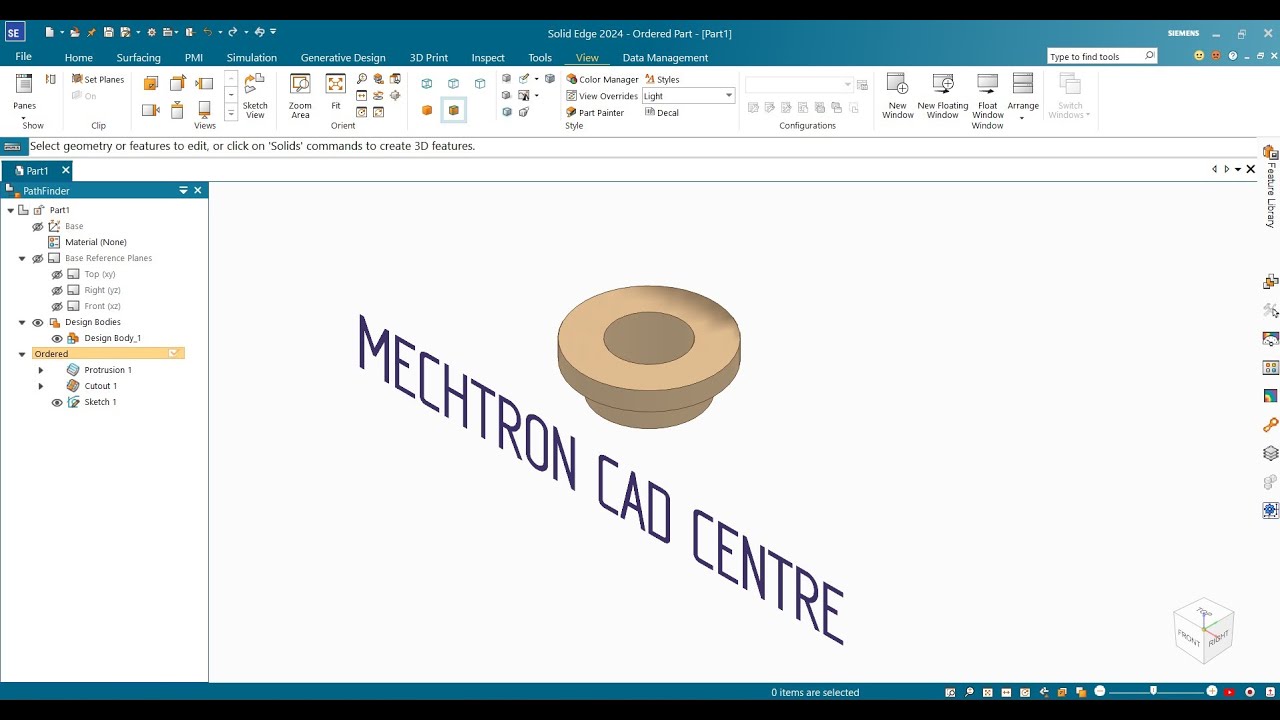Create a New Floating Window
The width and height of the screenshot is (1280, 720).
pyautogui.click(x=943, y=96)
